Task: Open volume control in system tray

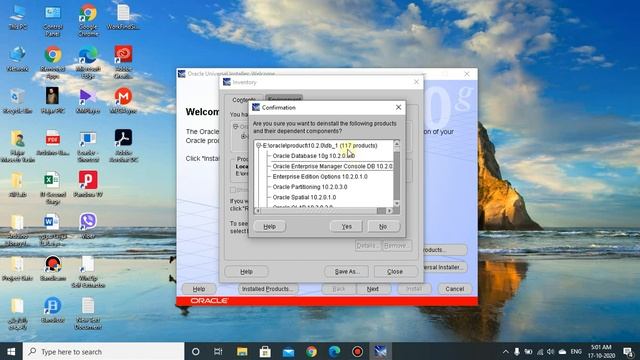Action: (551, 351)
